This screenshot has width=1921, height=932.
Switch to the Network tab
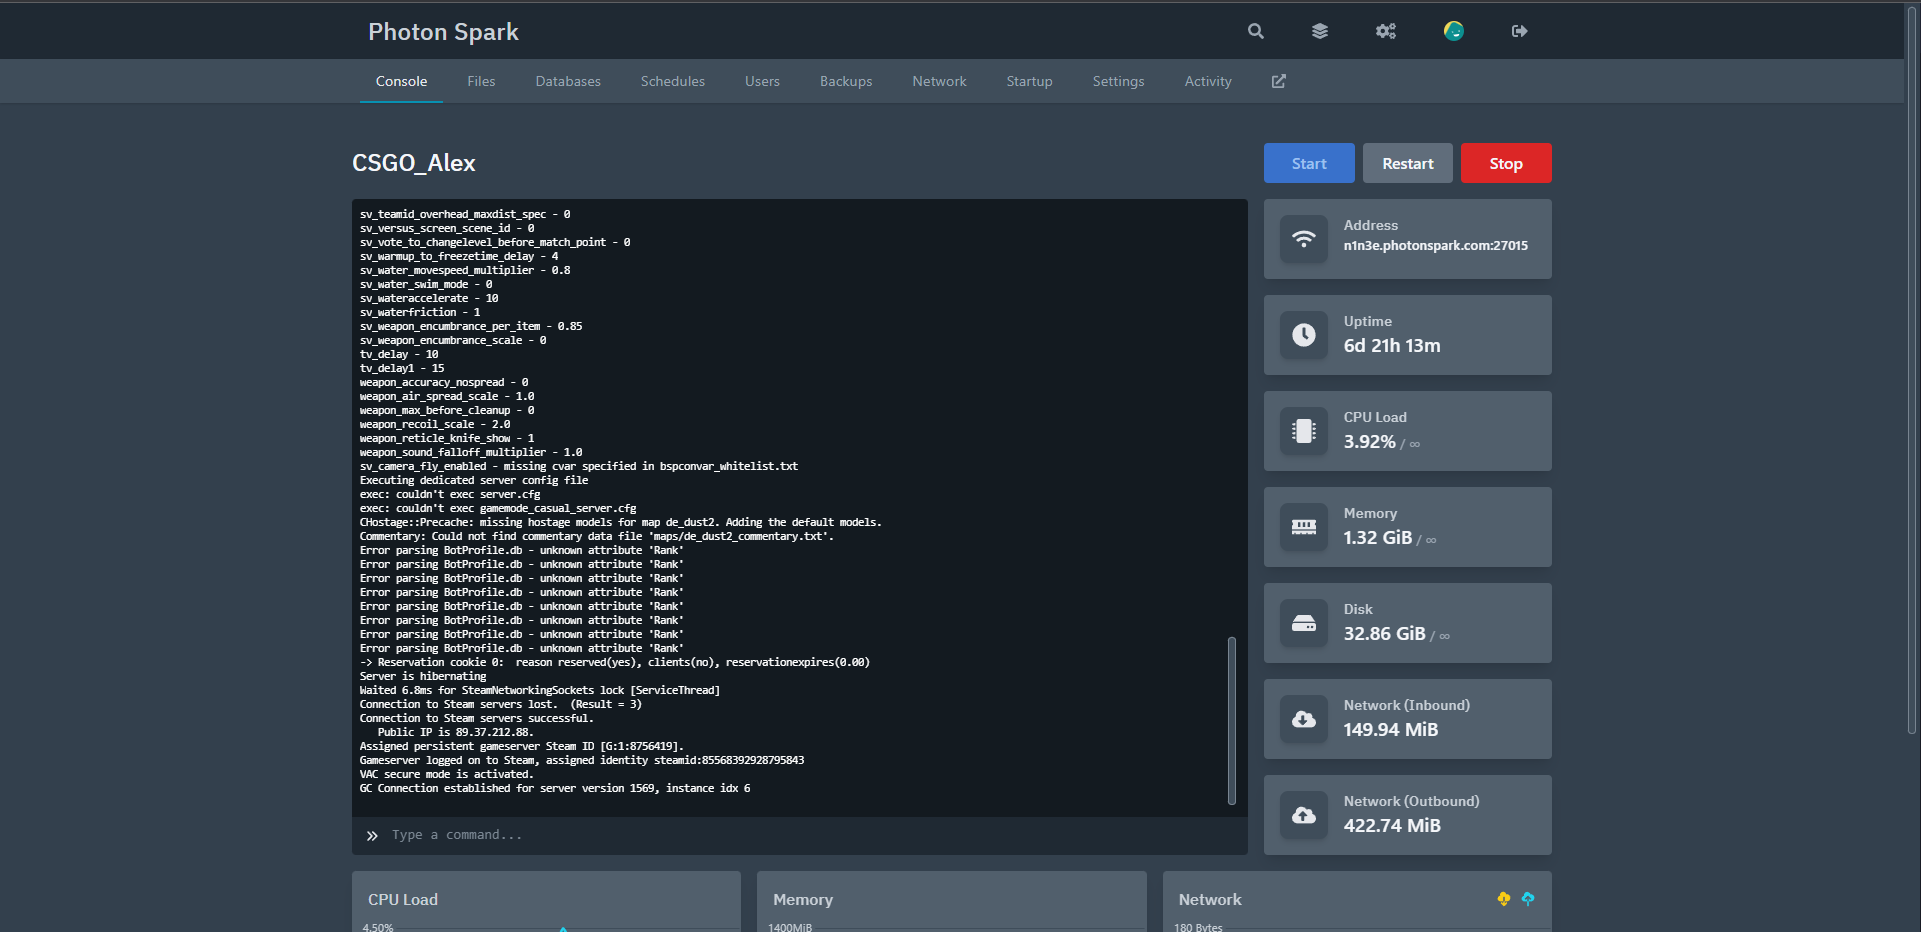pyautogui.click(x=939, y=81)
